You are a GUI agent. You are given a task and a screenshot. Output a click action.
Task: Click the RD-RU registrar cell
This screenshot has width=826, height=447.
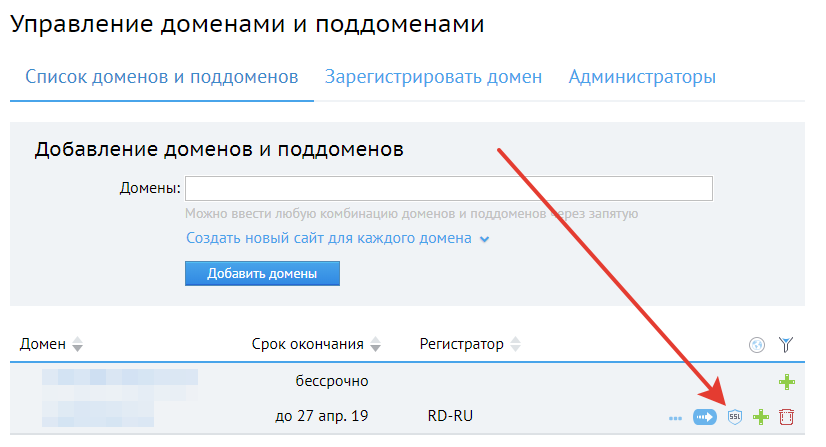[x=447, y=416]
